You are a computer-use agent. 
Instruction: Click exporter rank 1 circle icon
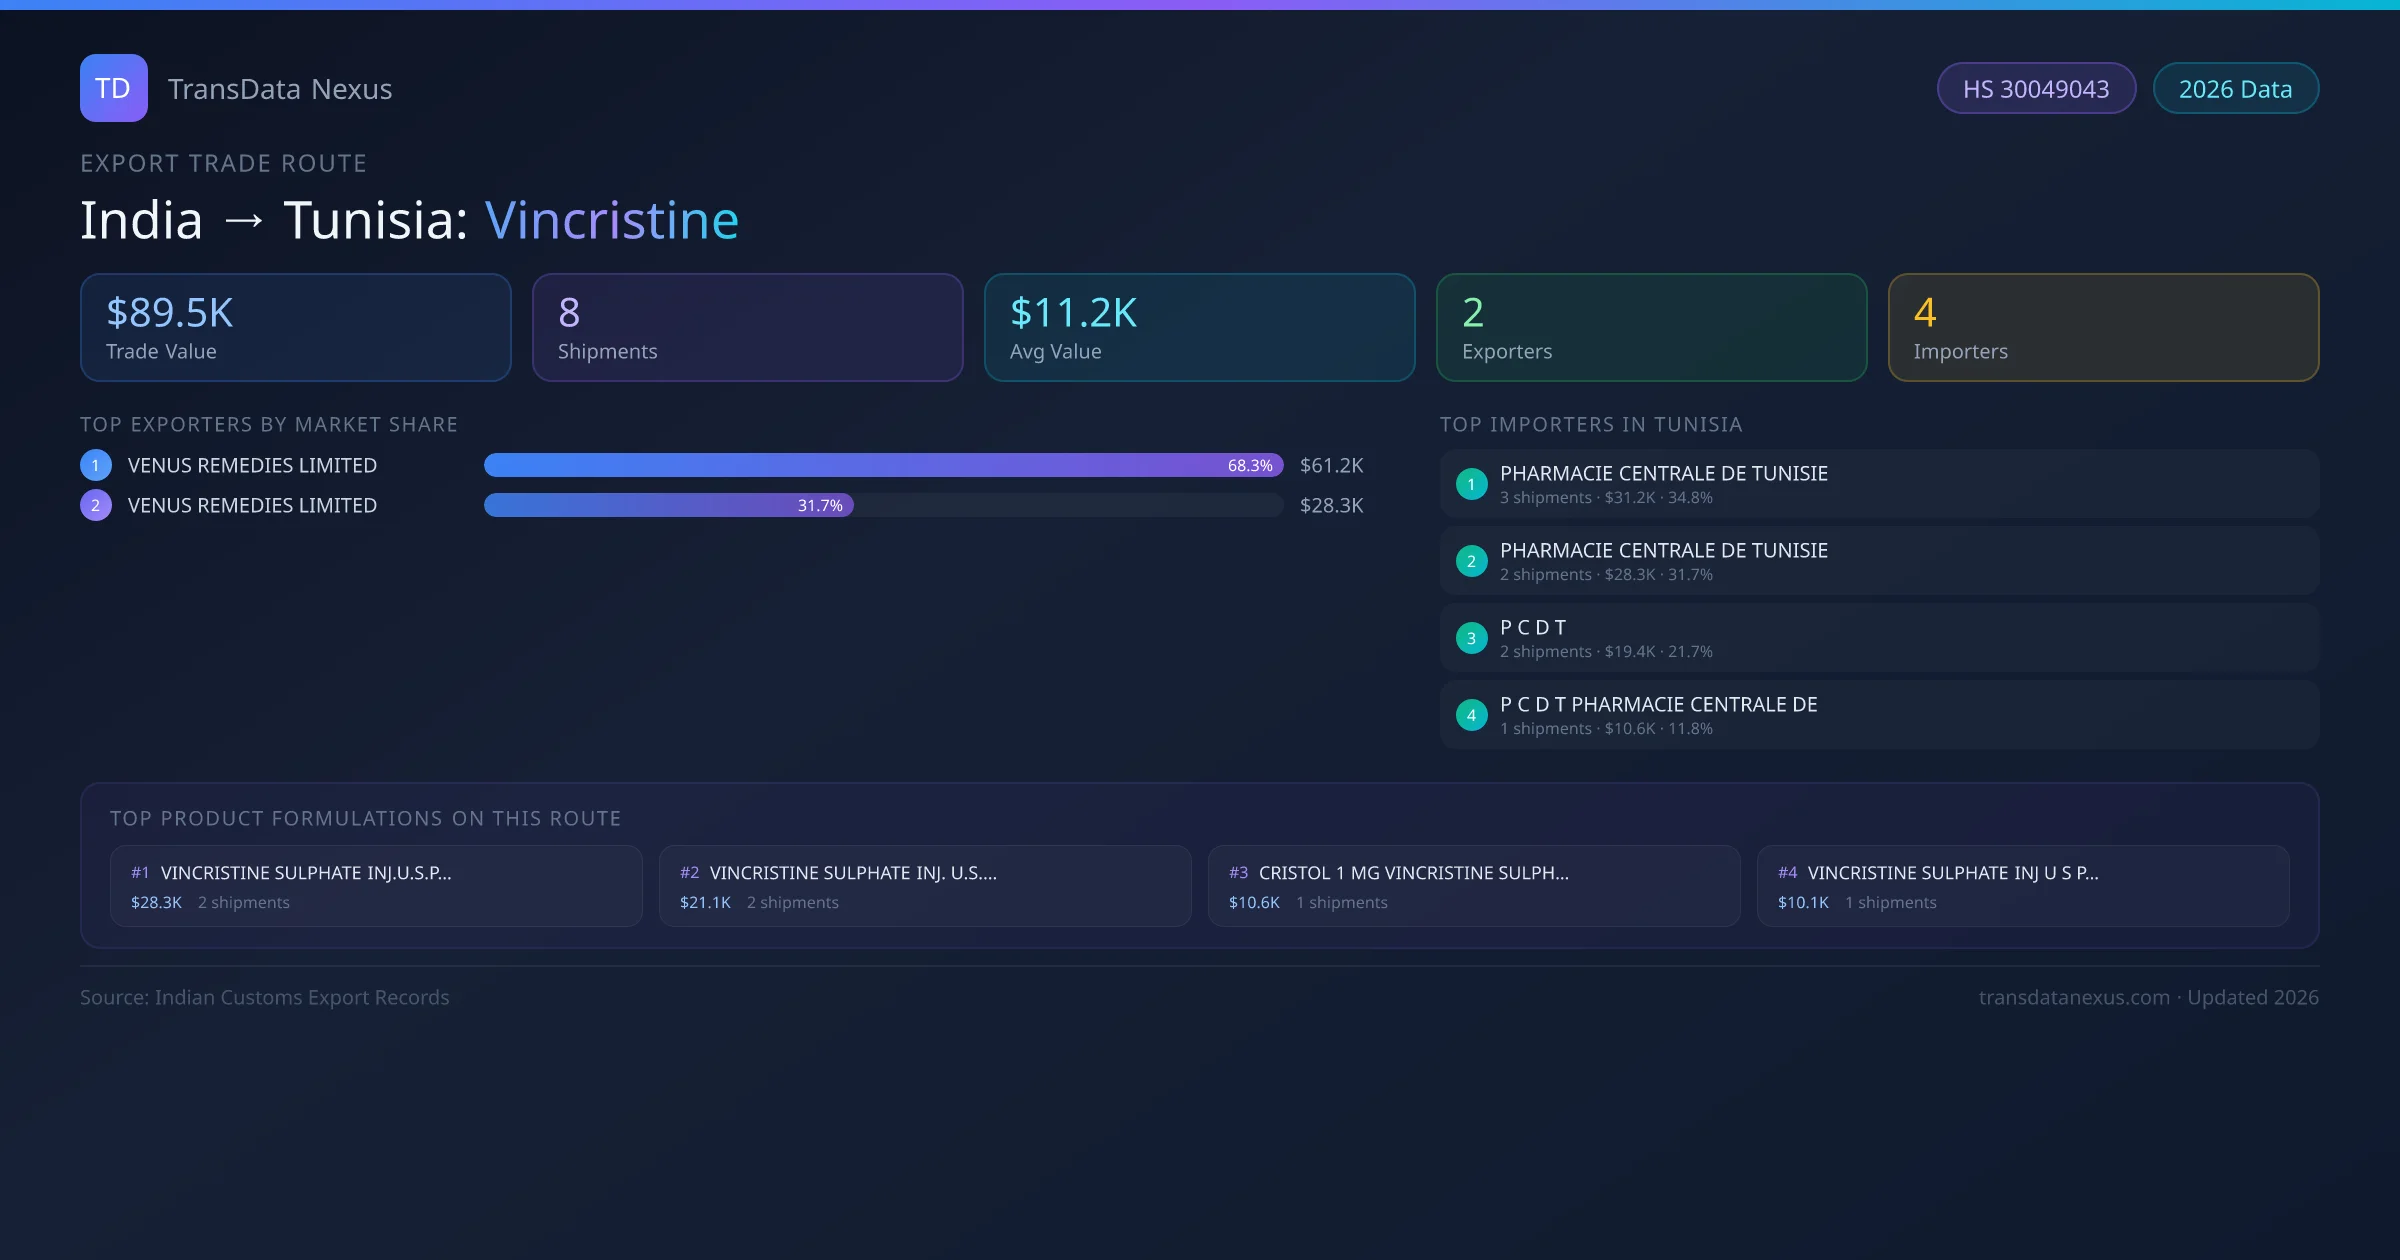[96, 465]
